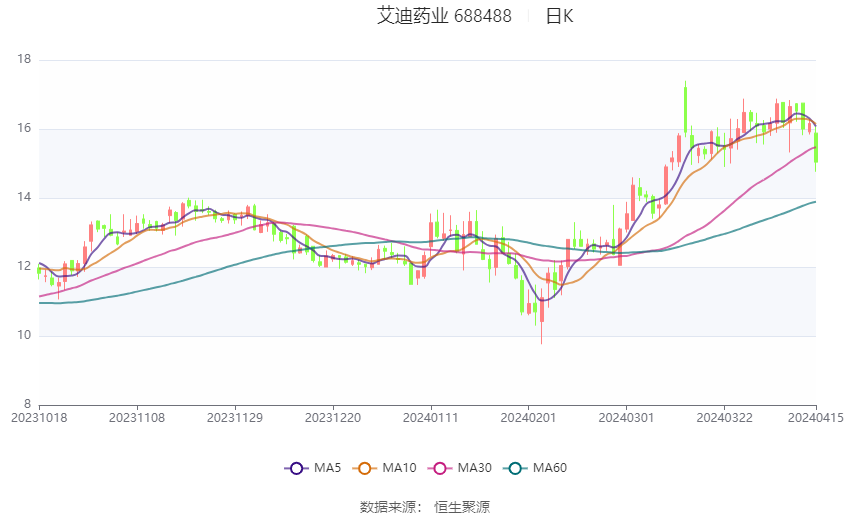Click the x-axis date 20240111
This screenshot has height=517, width=850.
coord(431,418)
